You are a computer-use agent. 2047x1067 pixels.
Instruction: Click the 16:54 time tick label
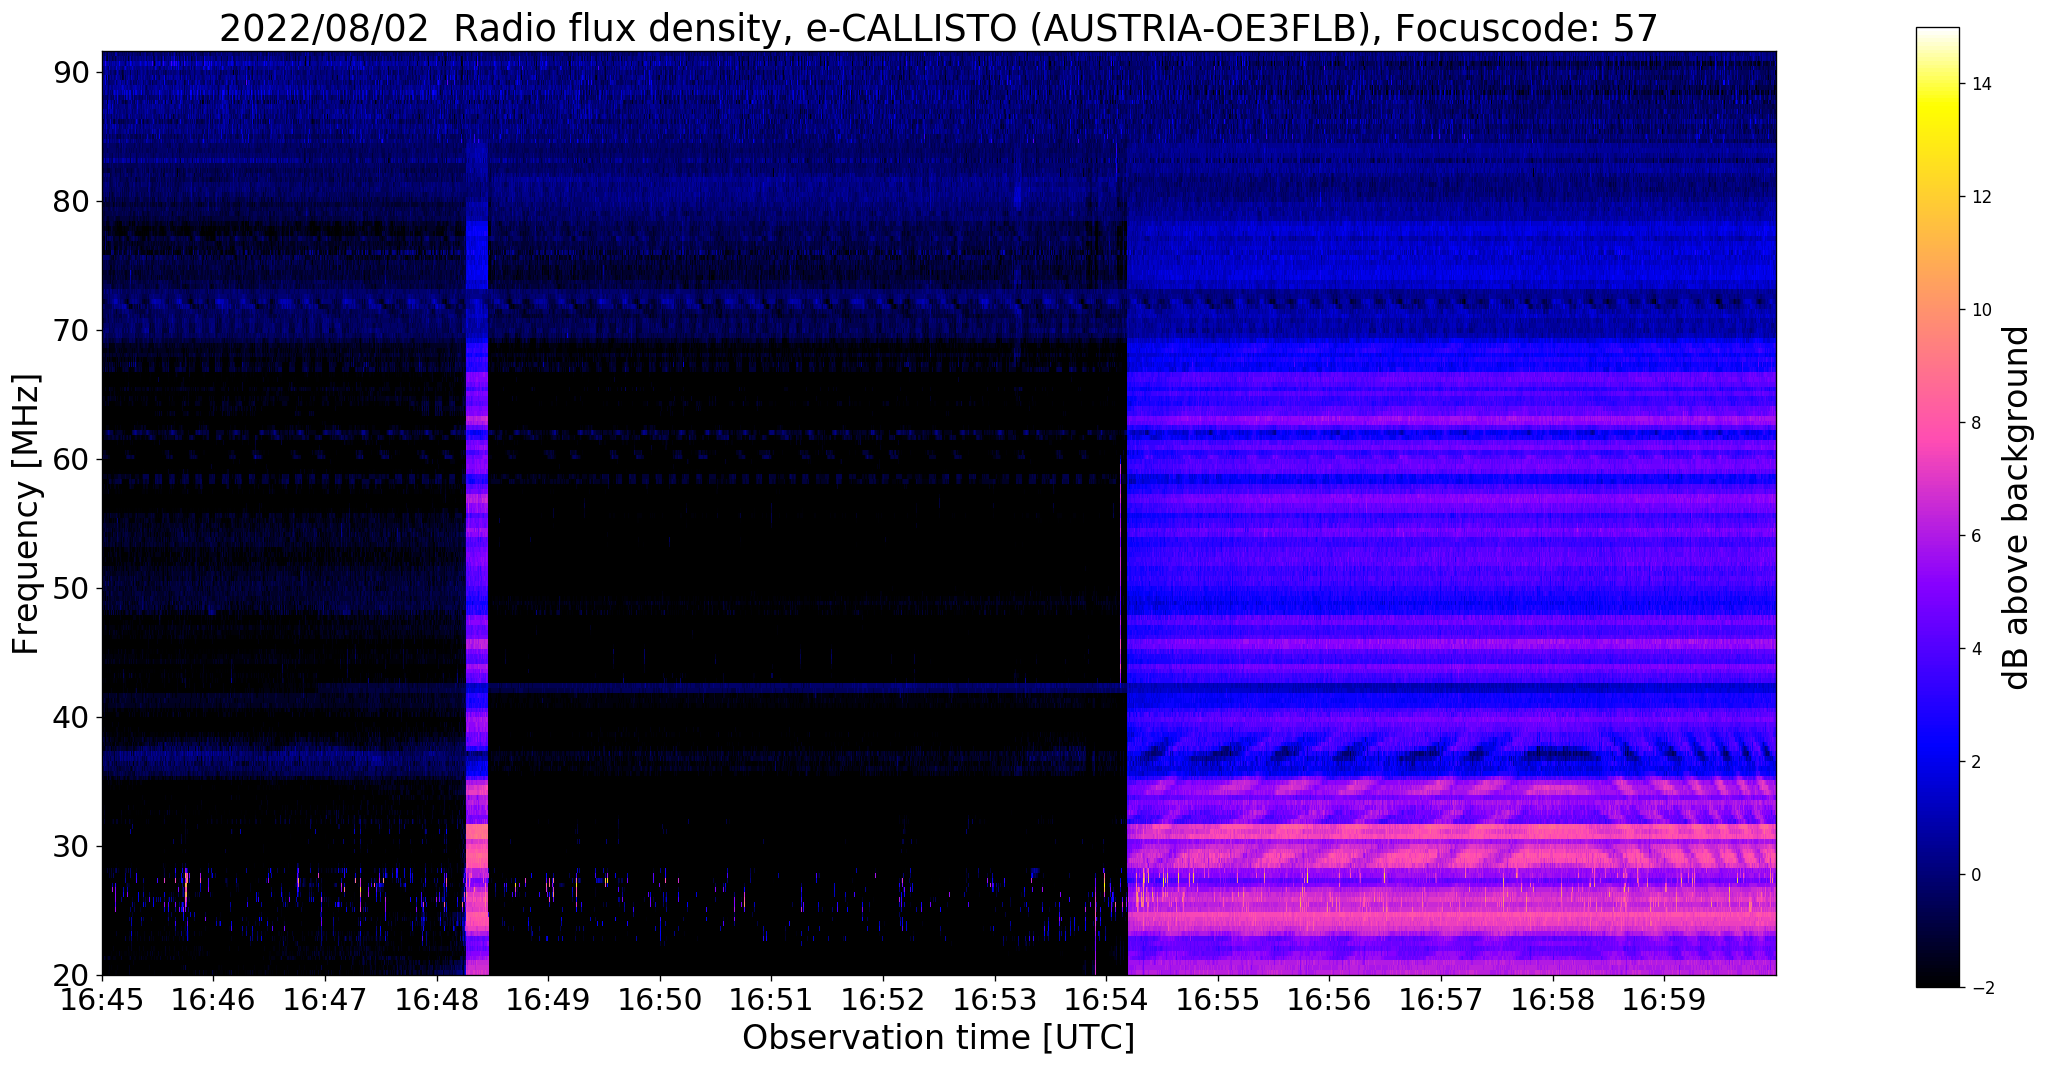(1106, 999)
